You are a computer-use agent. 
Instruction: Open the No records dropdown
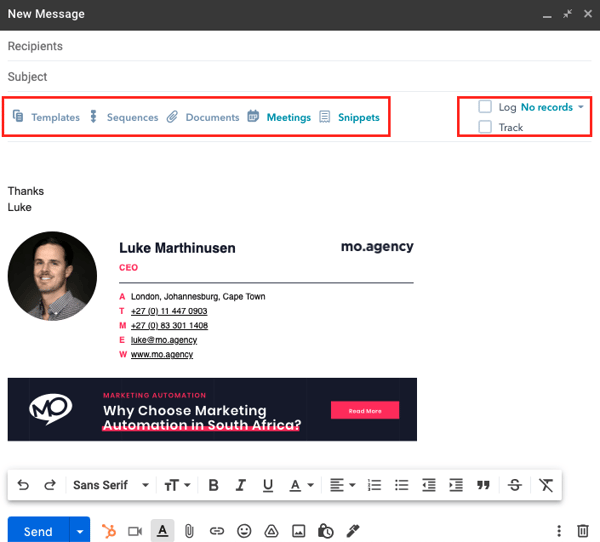(x=552, y=107)
